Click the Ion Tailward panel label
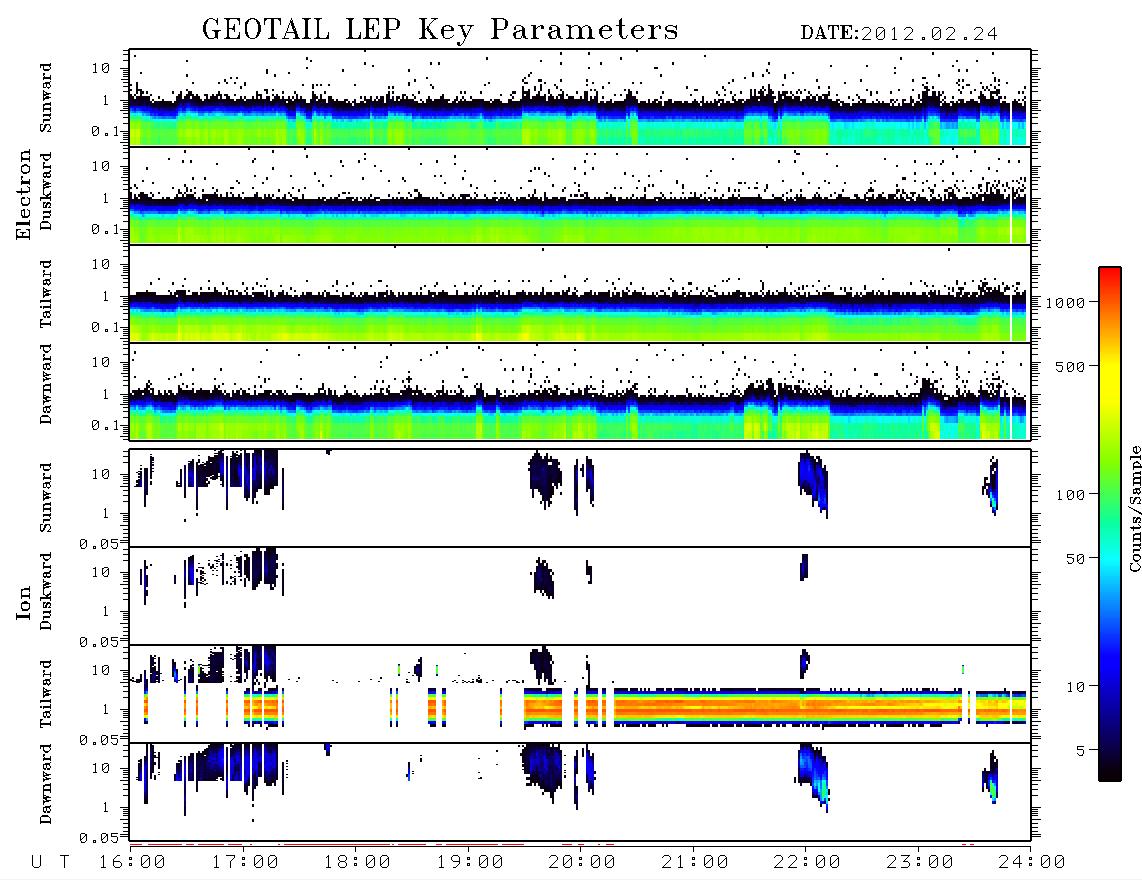The image size is (1142, 880). coord(46,694)
